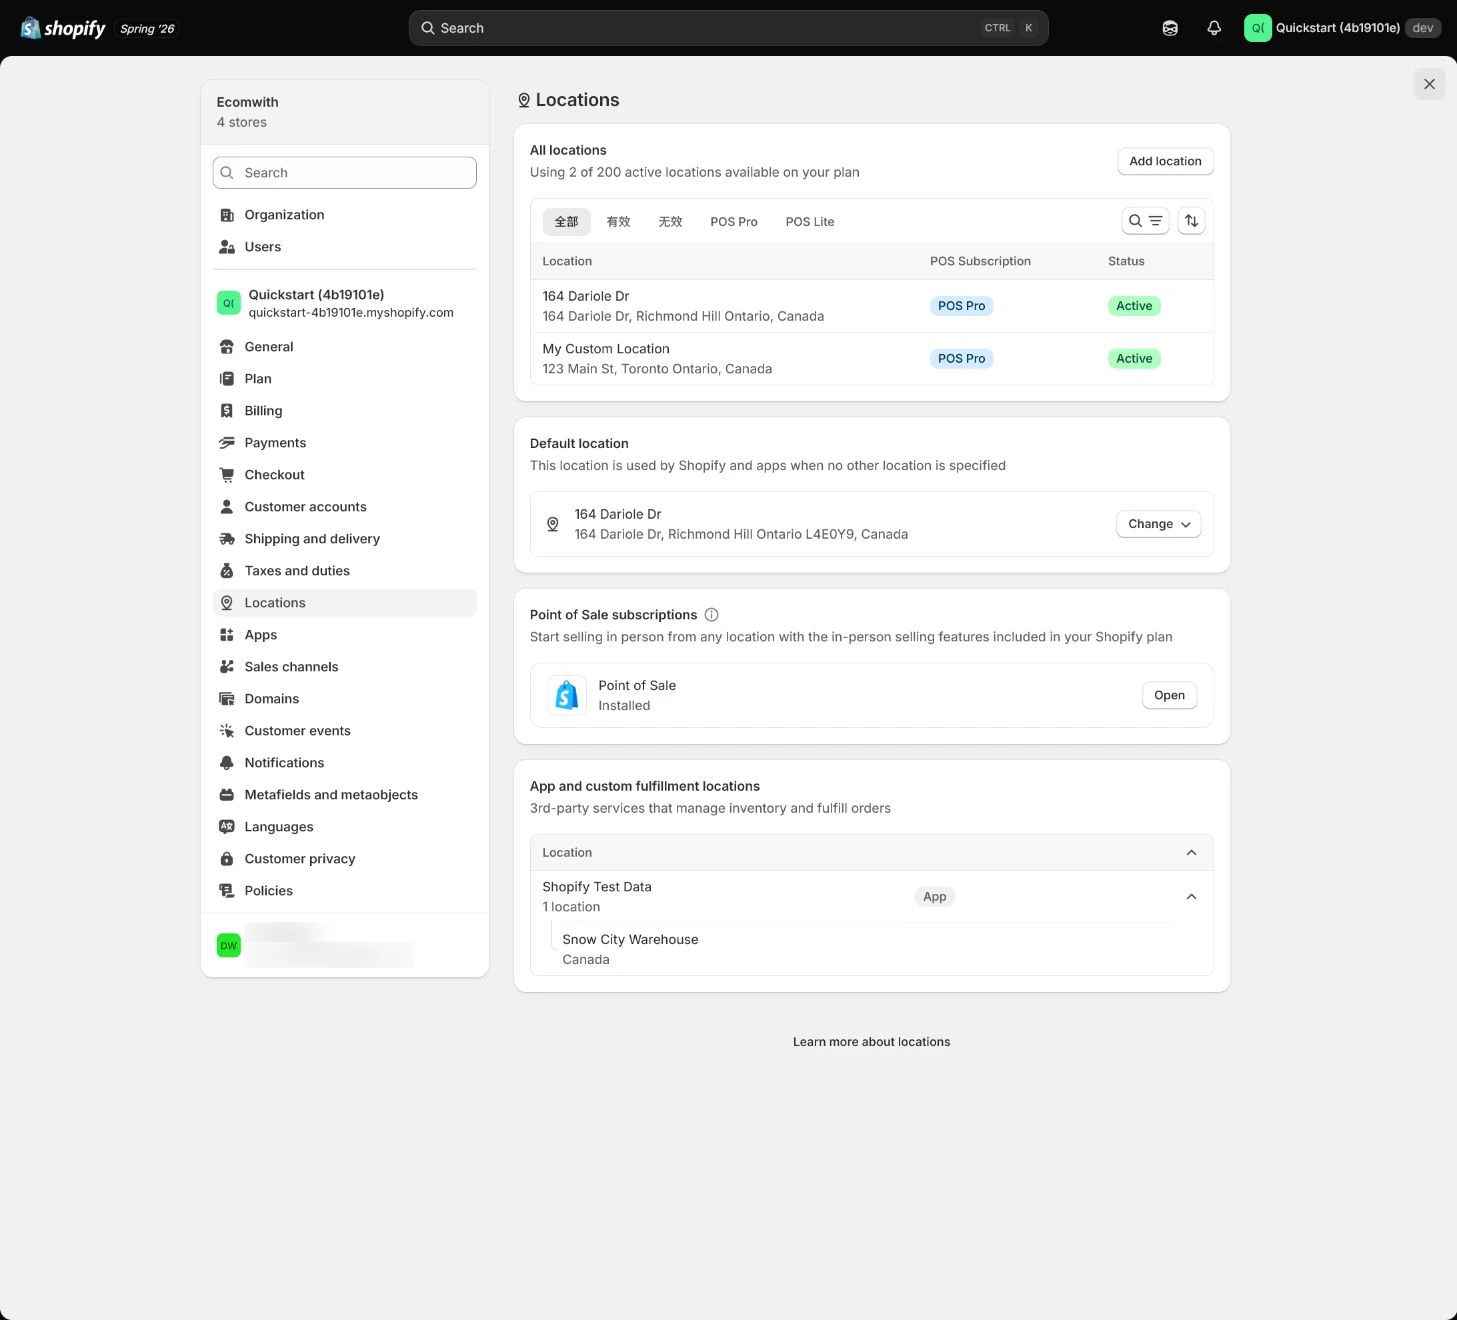Click the Billing icon in sidebar
The height and width of the screenshot is (1320, 1457).
click(x=227, y=411)
